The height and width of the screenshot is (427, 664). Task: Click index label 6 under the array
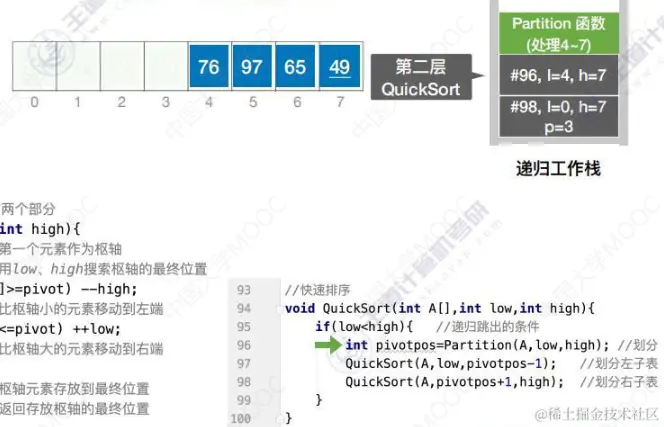pyautogui.click(x=297, y=102)
